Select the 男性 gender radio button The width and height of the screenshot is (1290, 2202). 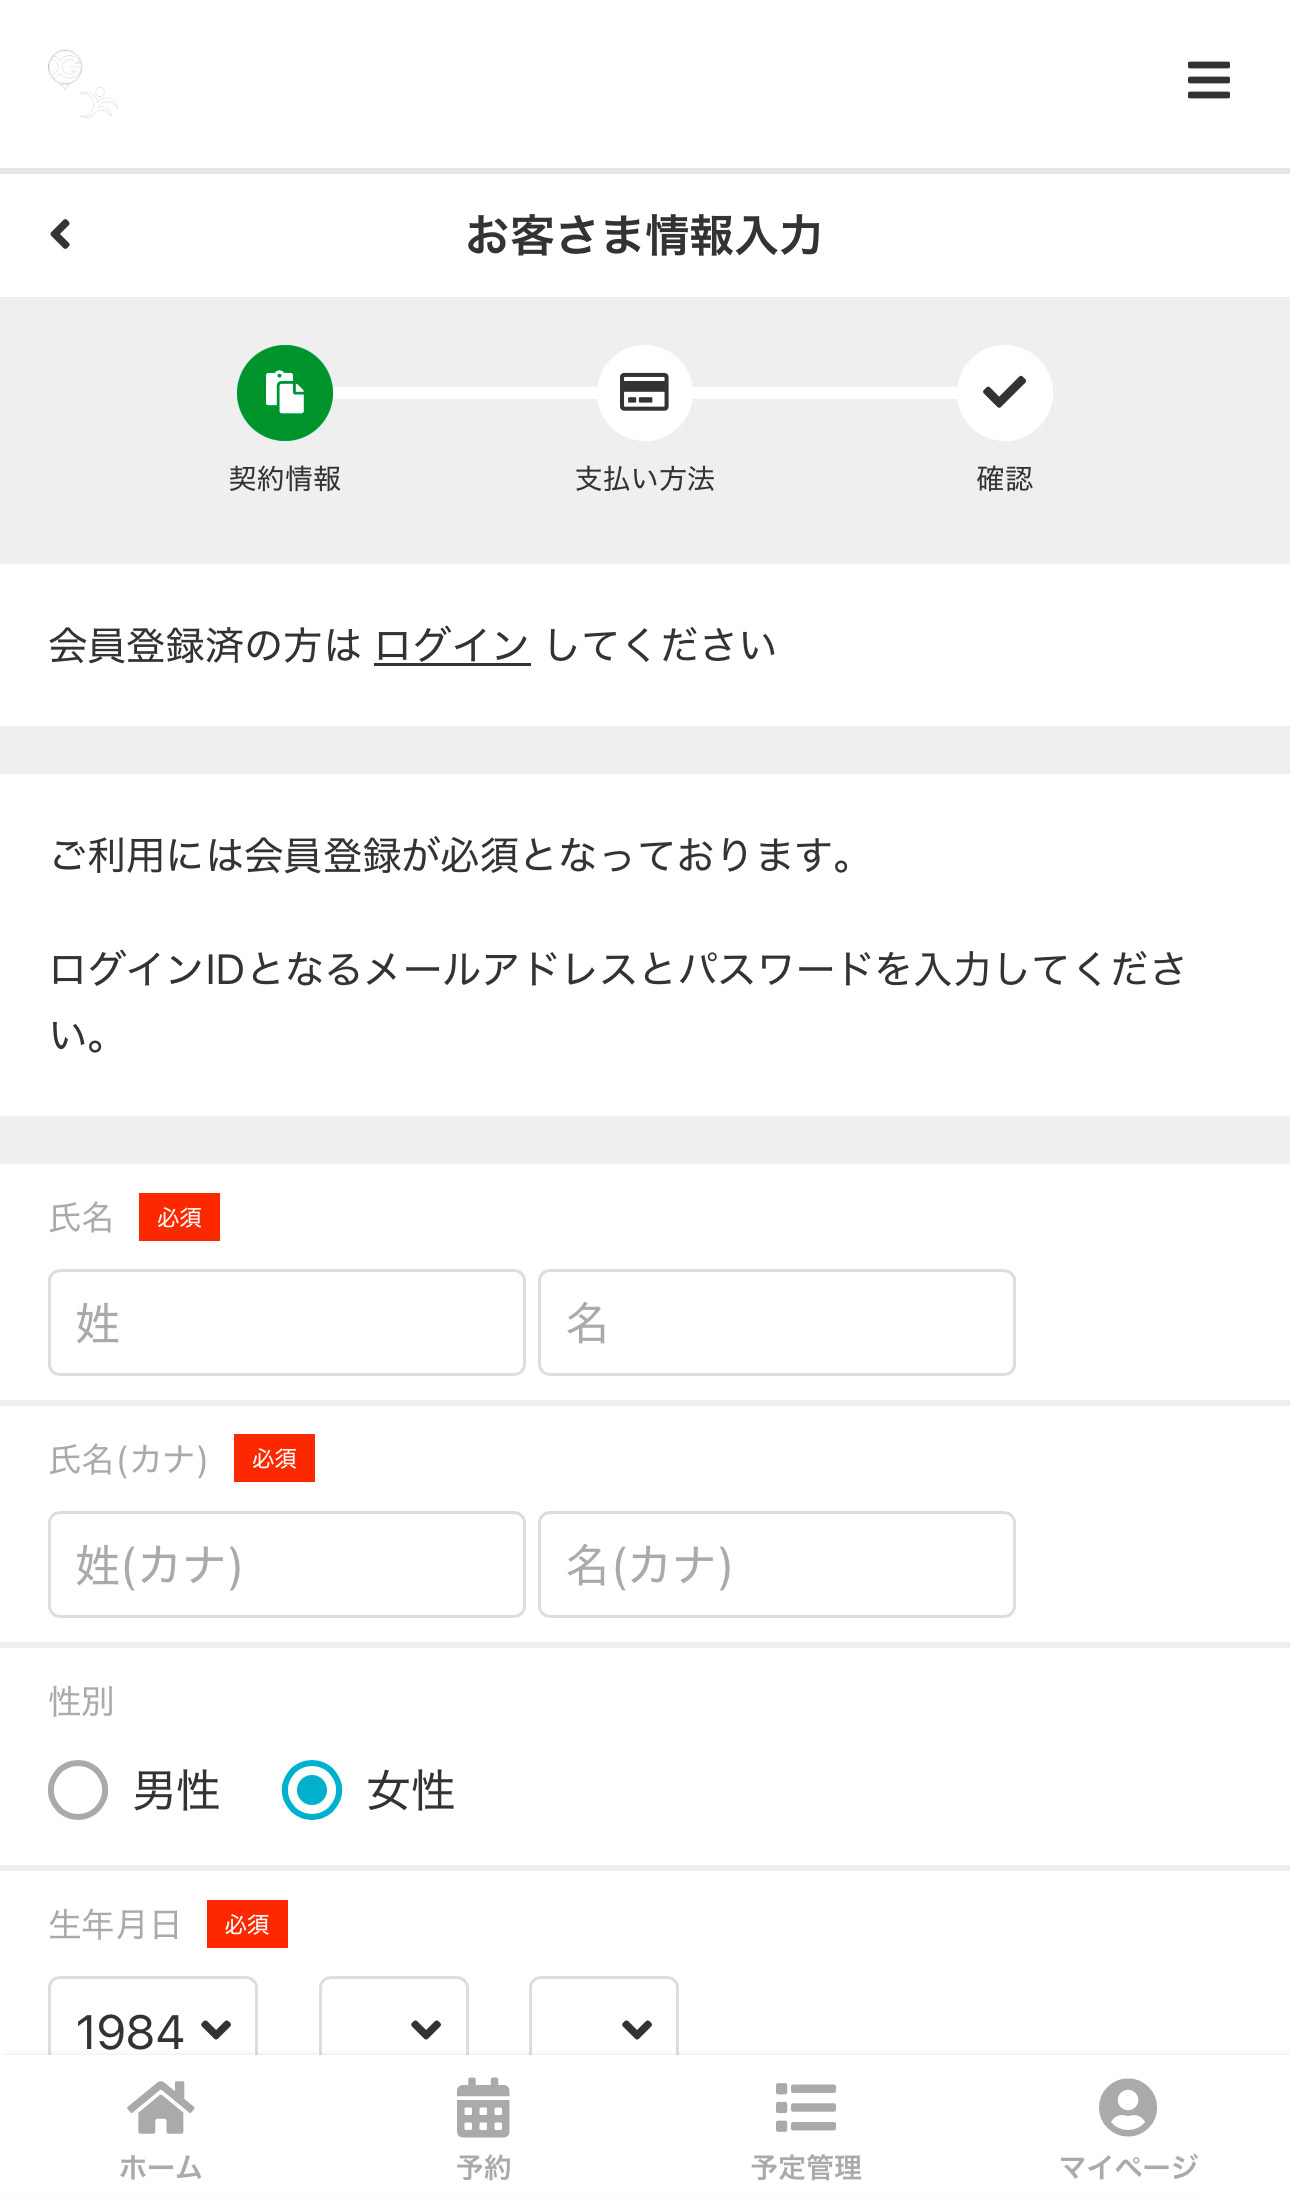(x=77, y=1790)
